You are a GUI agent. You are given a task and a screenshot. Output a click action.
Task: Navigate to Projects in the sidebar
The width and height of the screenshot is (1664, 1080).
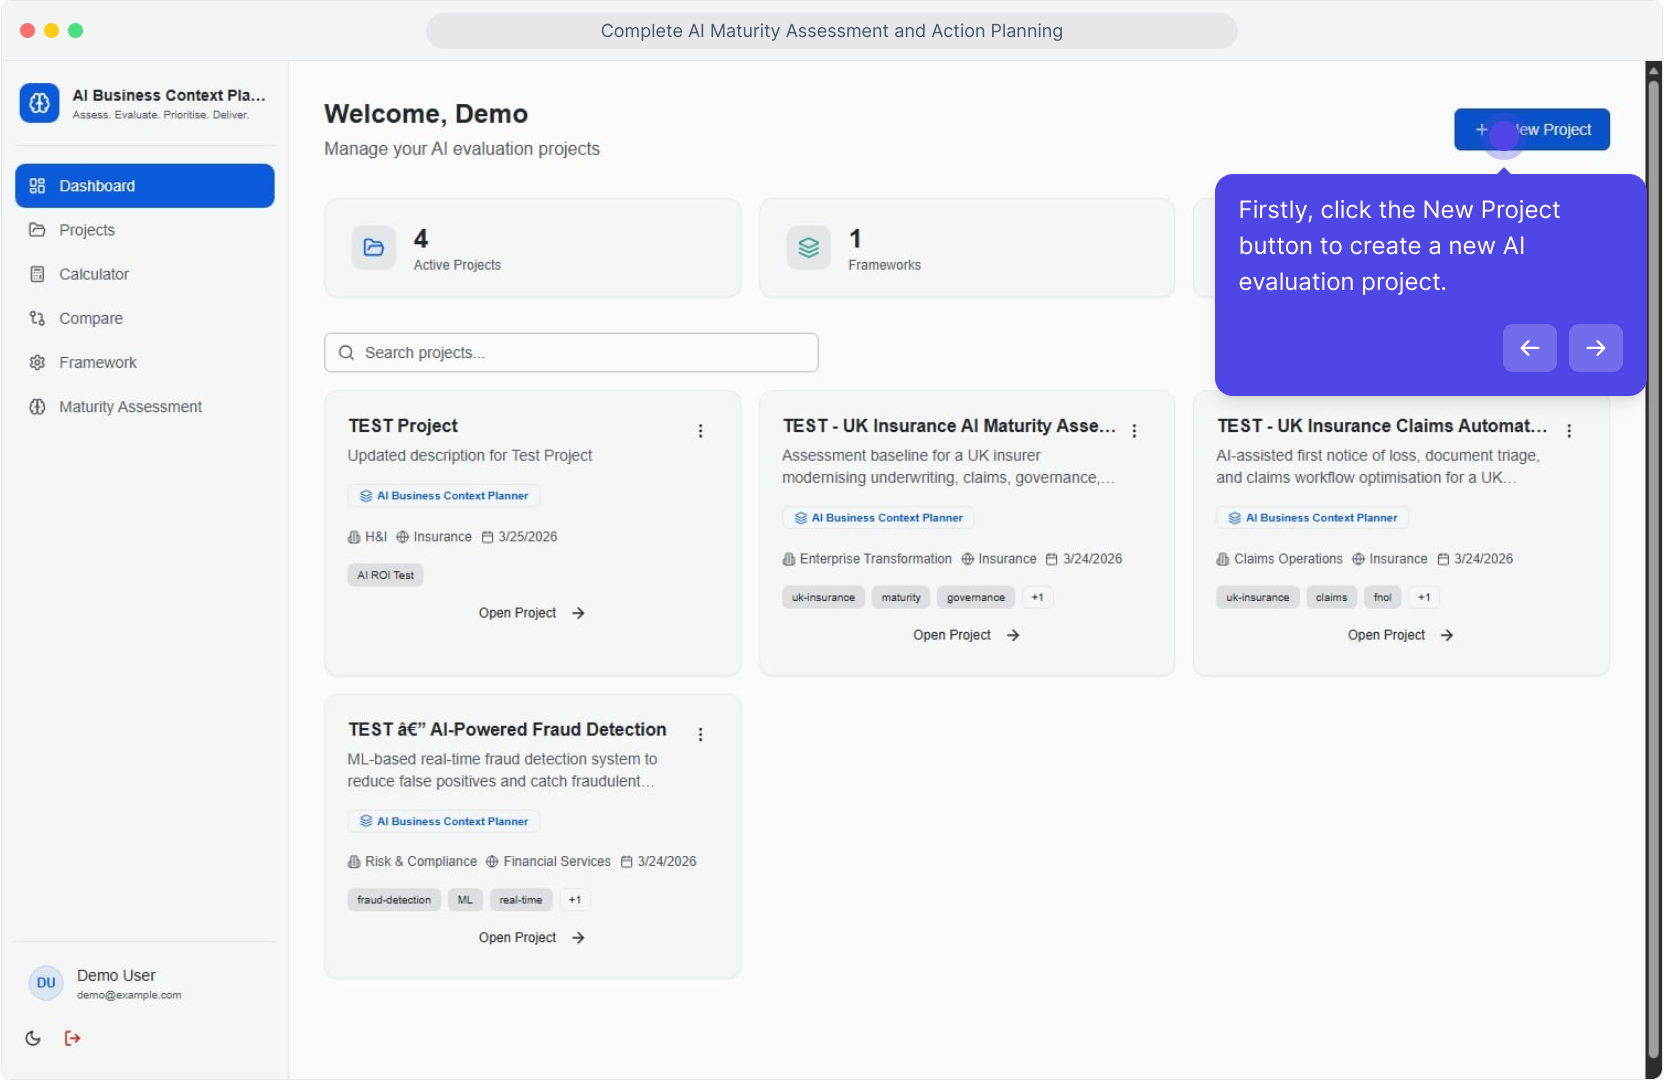coord(88,230)
